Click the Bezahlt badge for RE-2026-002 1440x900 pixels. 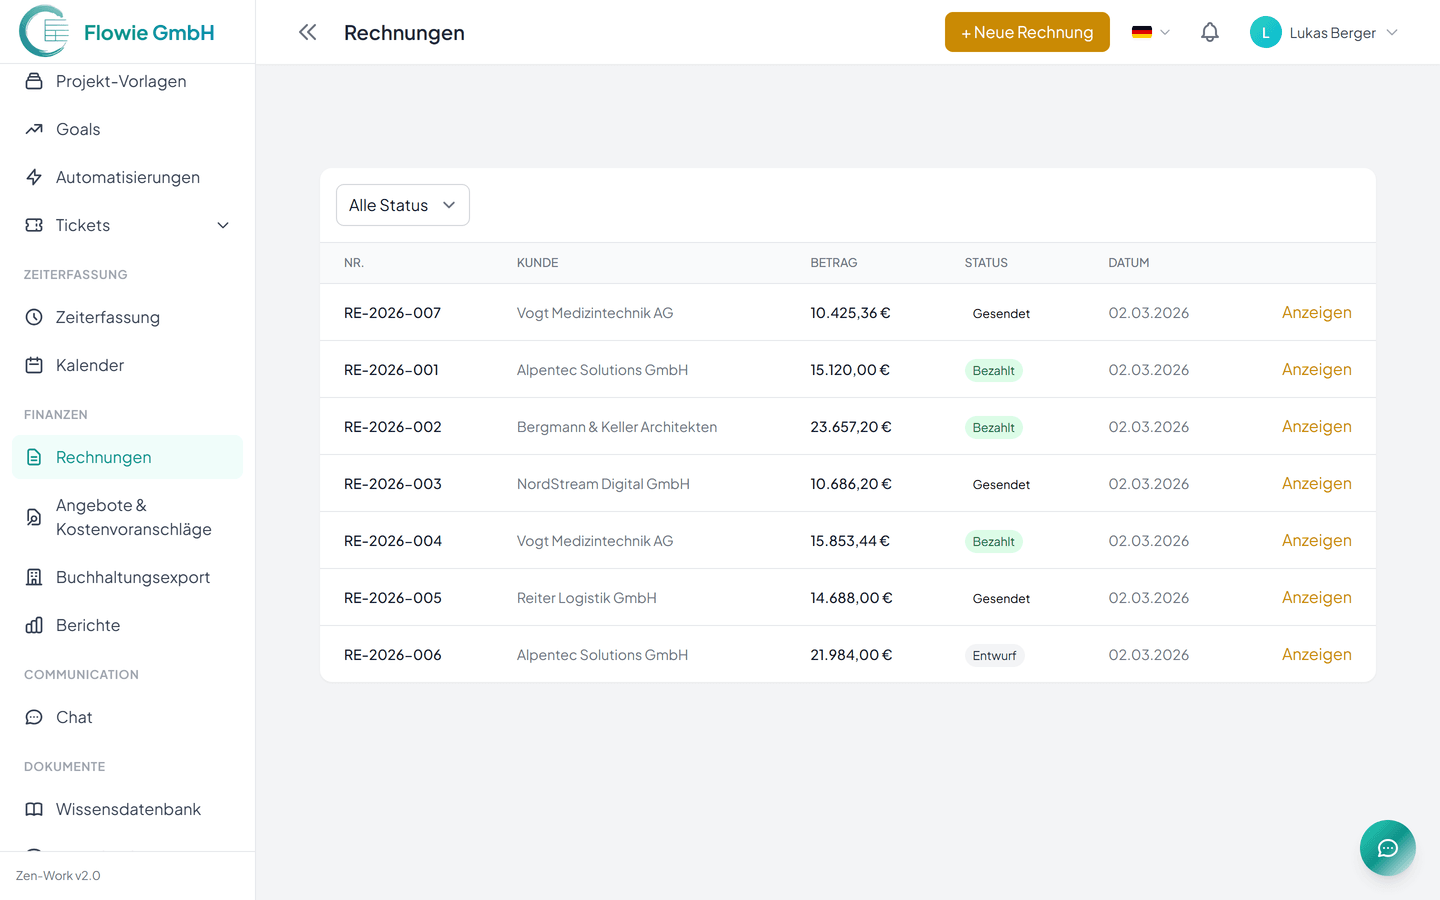coord(993,427)
